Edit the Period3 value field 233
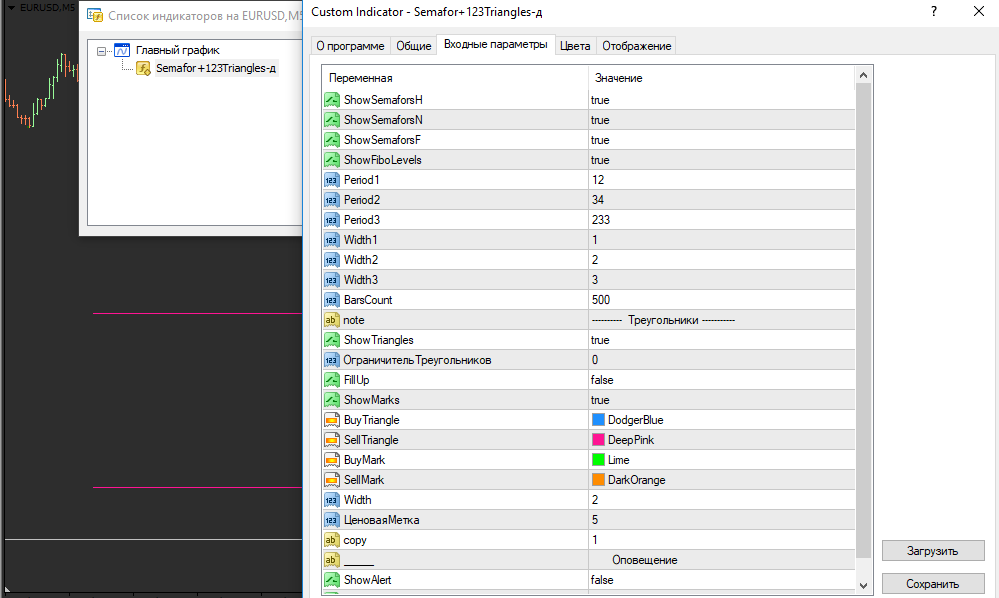 pos(720,220)
